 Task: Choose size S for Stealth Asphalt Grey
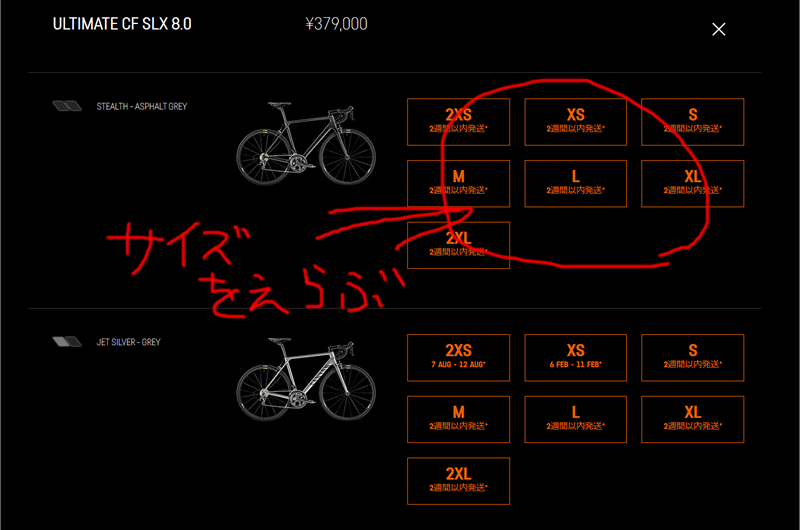[692, 122]
